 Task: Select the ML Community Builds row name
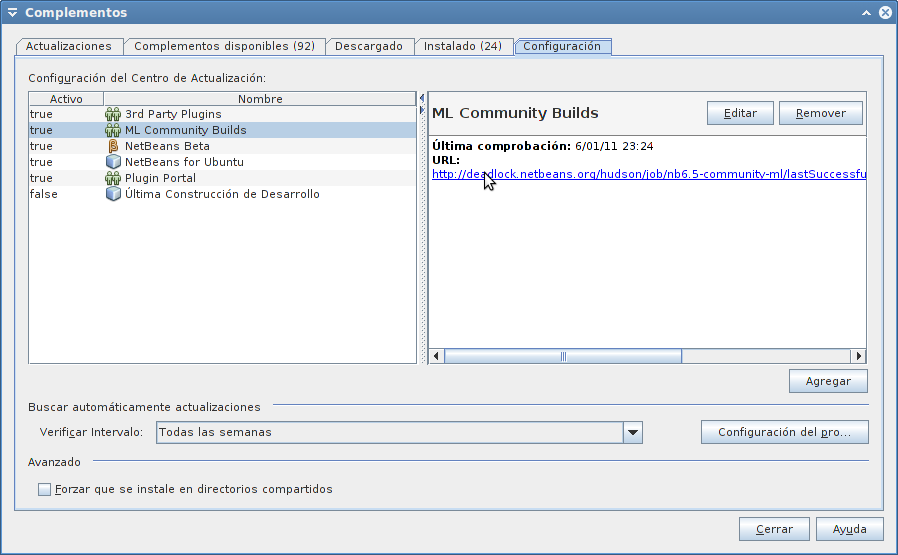click(x=186, y=130)
